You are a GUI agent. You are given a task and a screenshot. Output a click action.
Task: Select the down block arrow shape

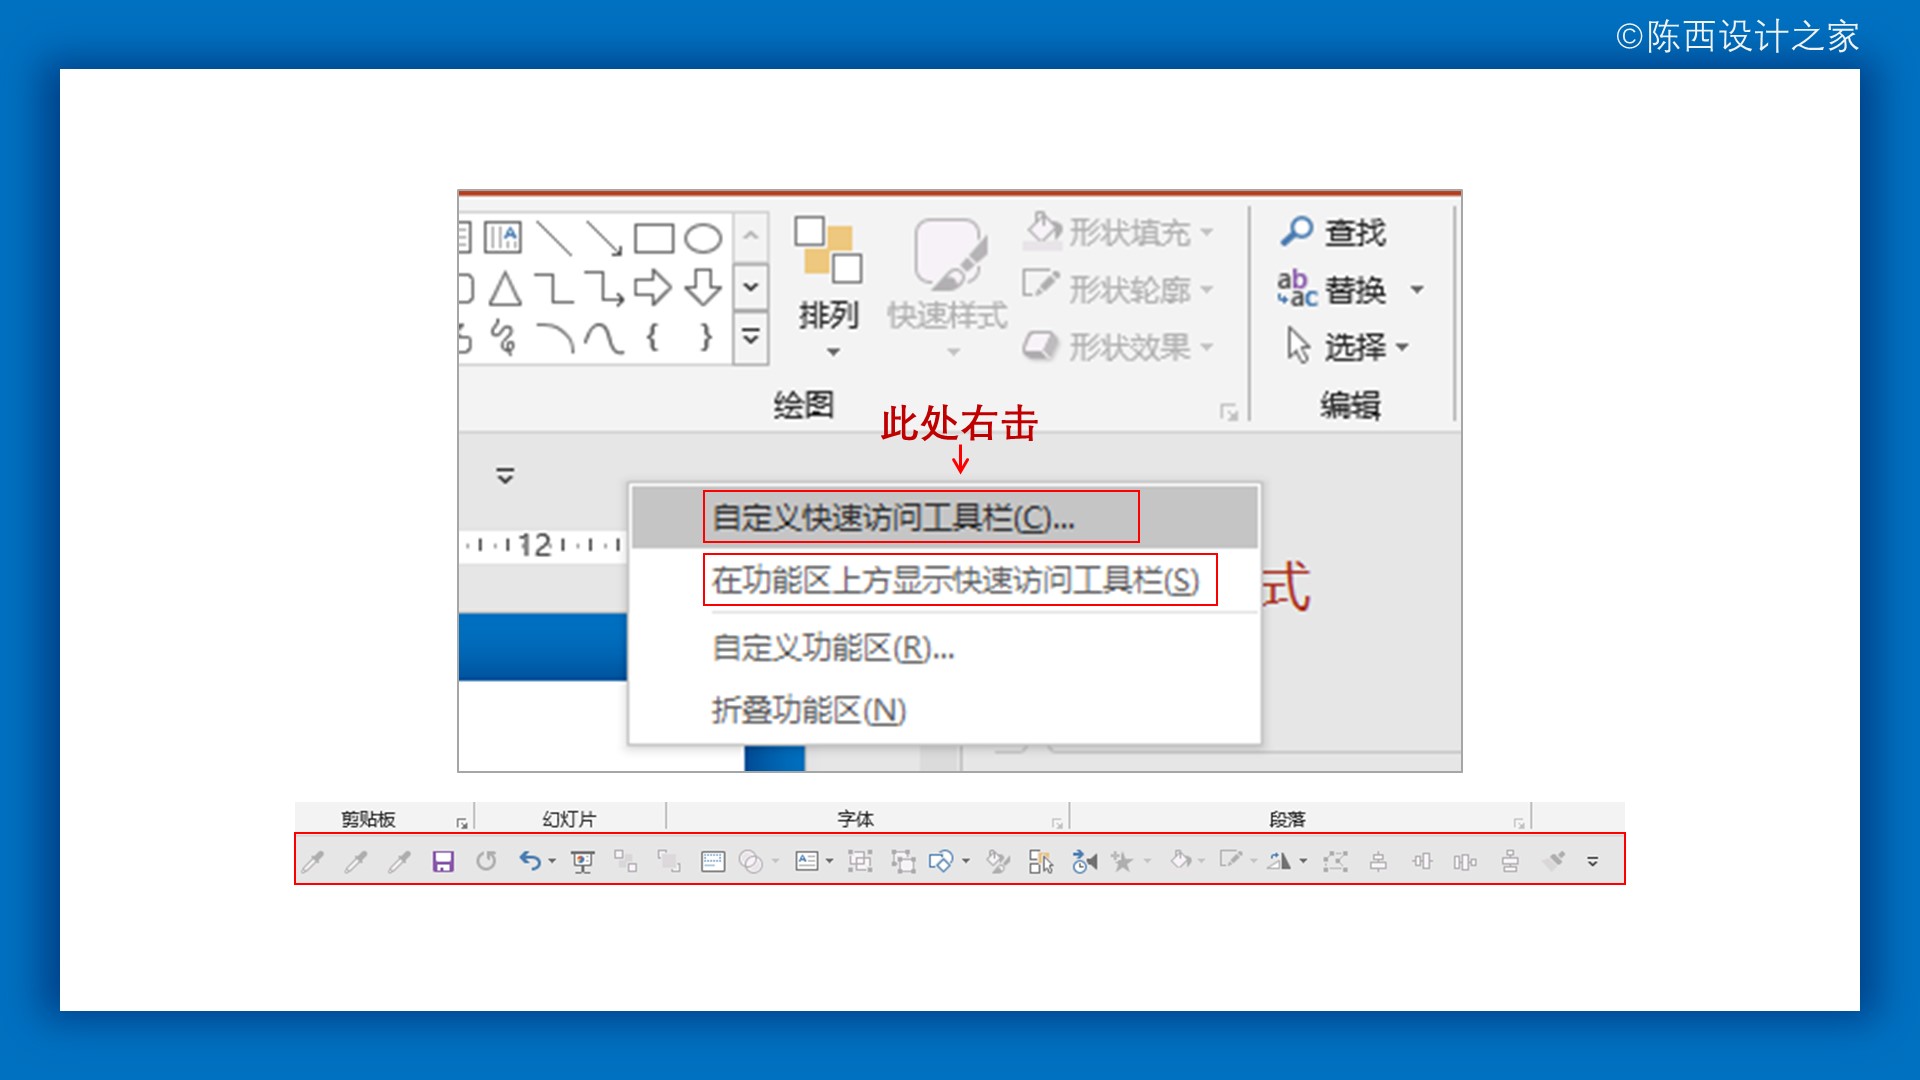coord(703,288)
